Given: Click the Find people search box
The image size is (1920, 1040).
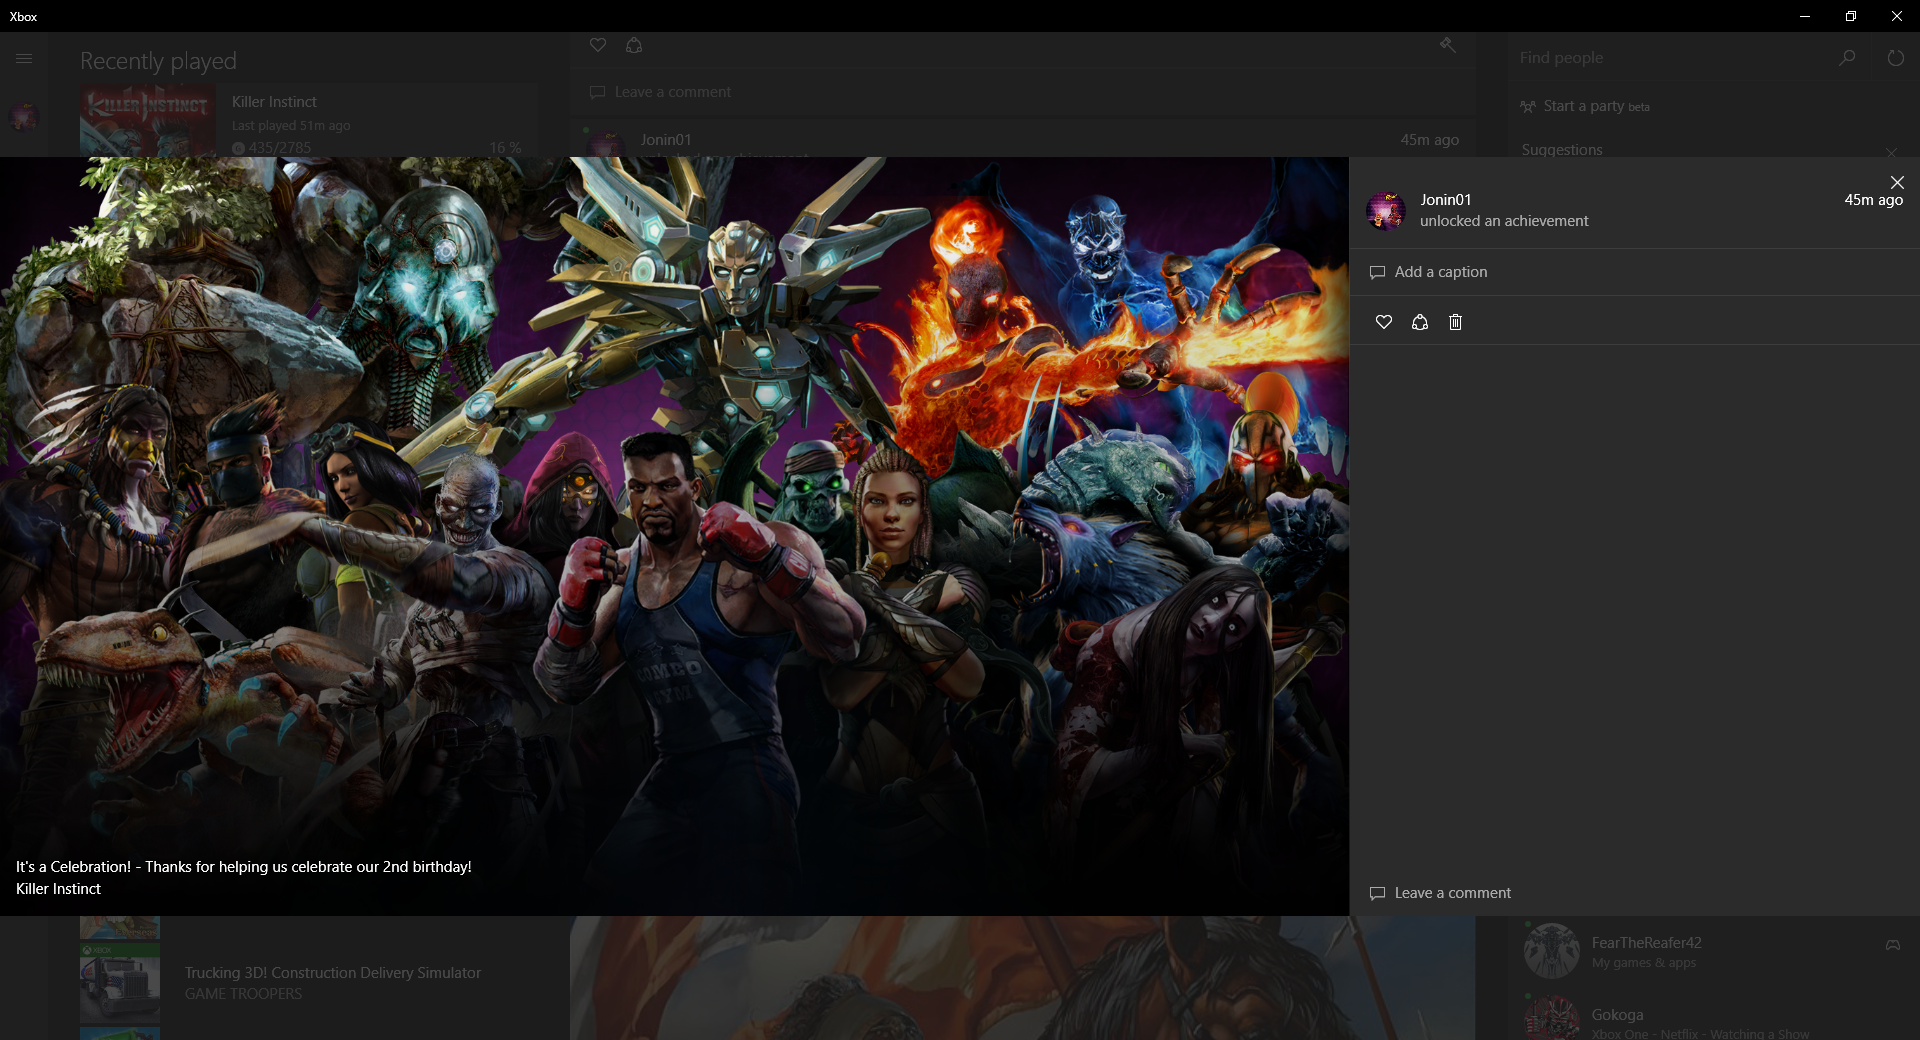Looking at the screenshot, I should (1670, 58).
